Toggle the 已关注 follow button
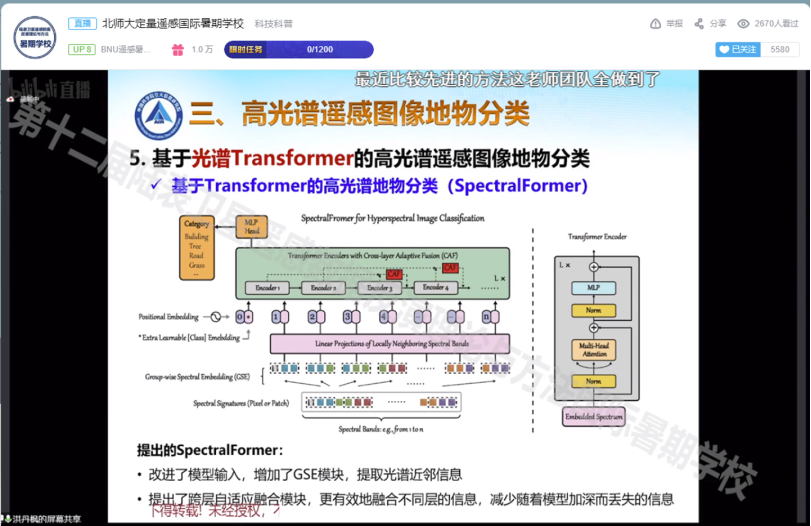 coord(738,49)
